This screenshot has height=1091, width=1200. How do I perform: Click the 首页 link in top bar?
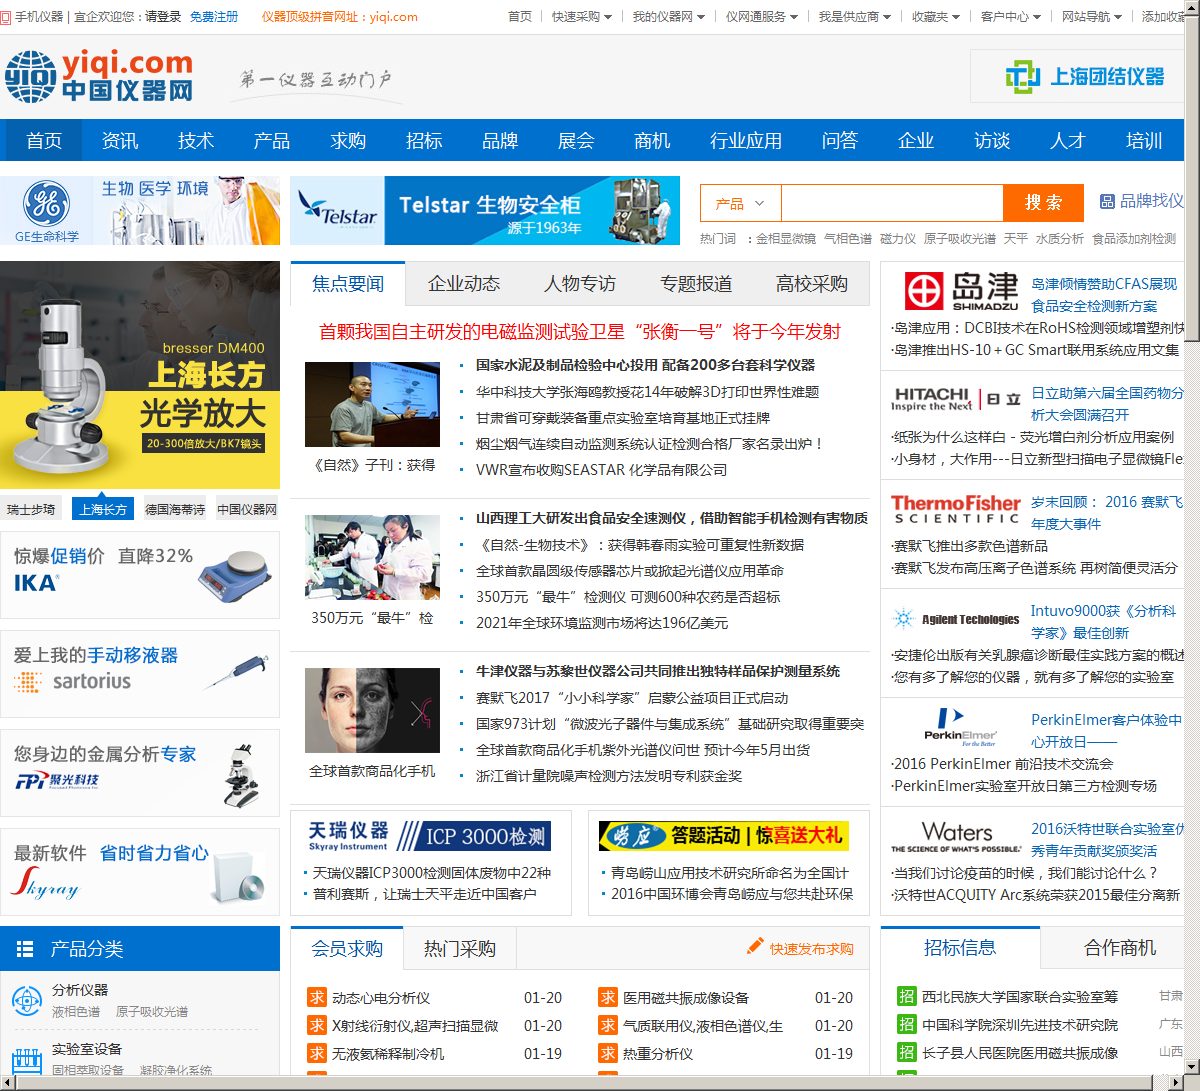pos(520,17)
